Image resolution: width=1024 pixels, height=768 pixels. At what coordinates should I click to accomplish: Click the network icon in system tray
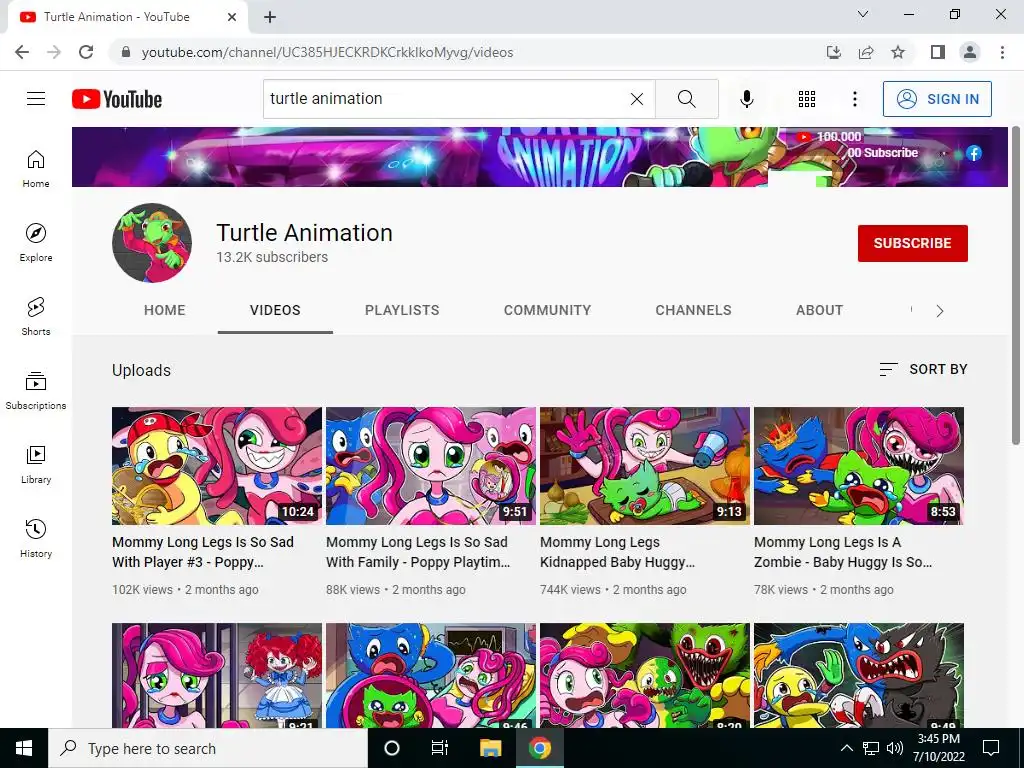pos(871,748)
